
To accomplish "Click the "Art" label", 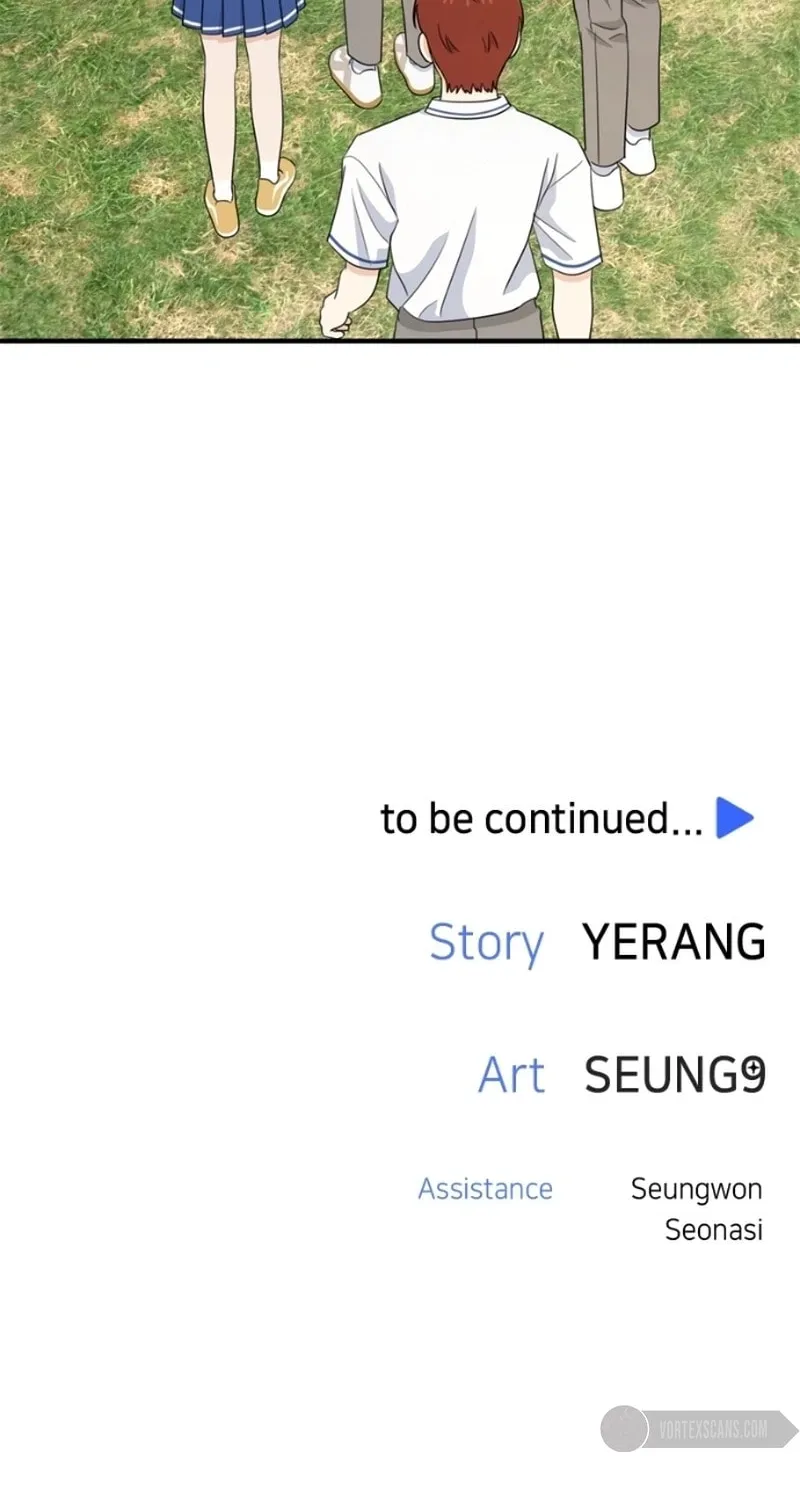I will tap(512, 1075).
